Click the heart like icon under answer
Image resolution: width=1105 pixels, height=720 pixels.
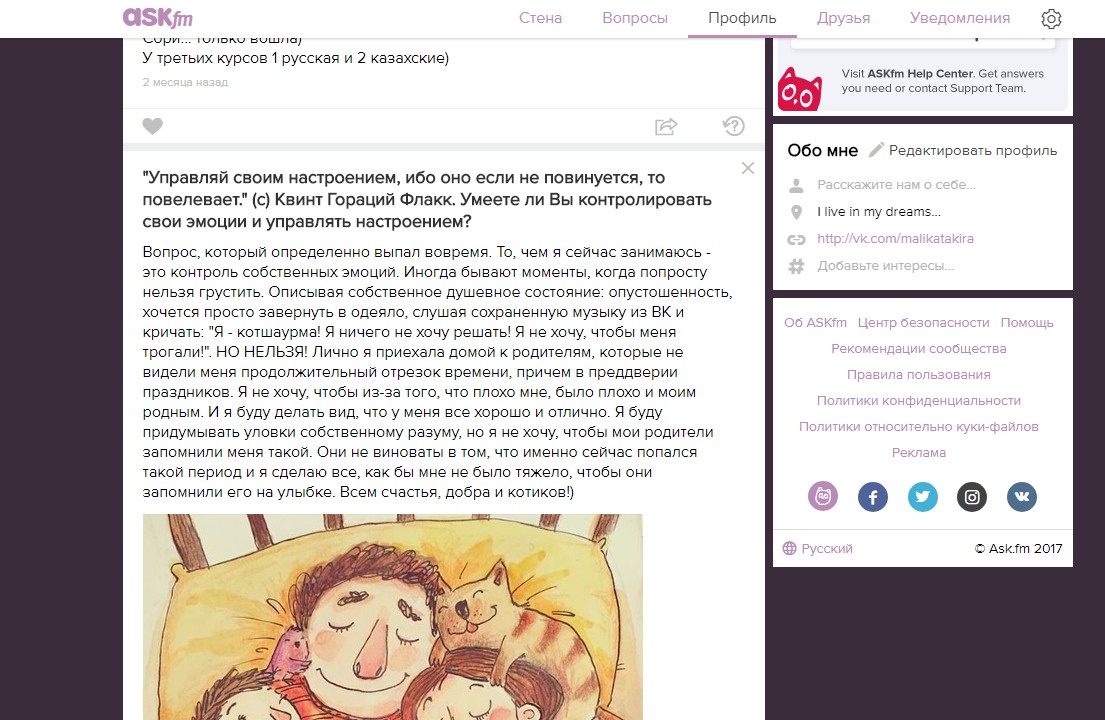tap(152, 126)
